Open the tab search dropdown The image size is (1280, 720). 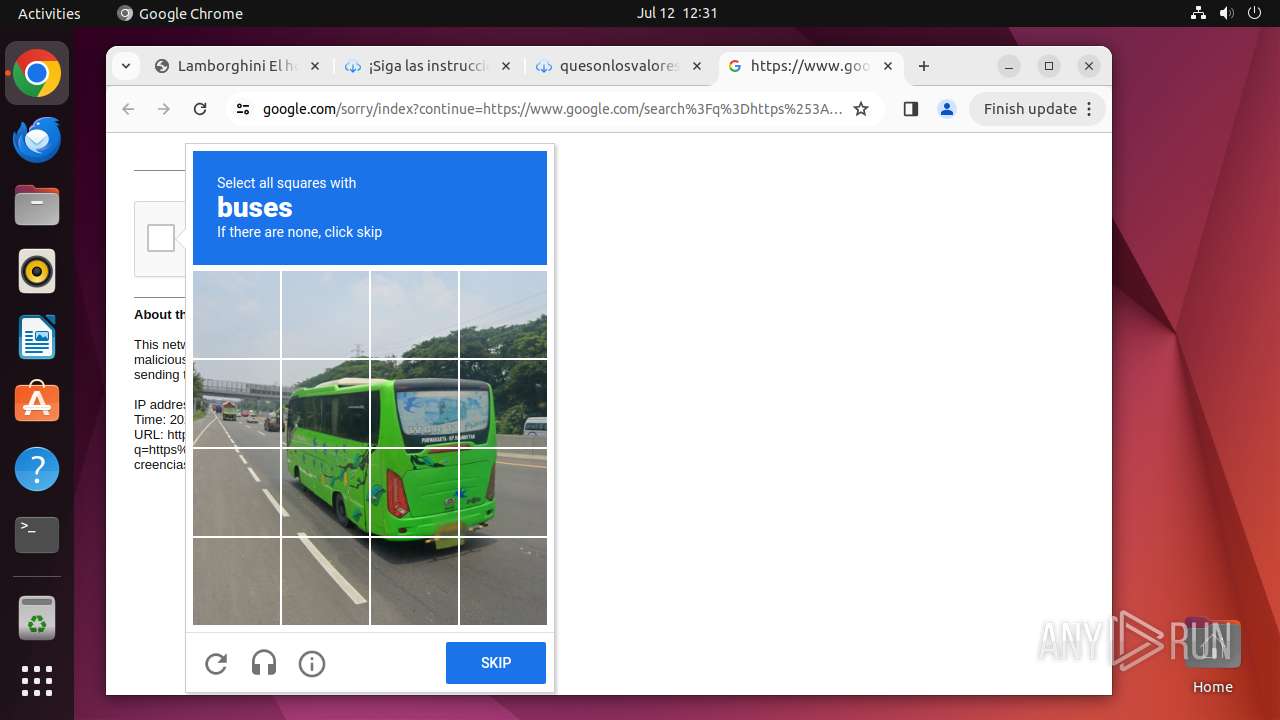click(x=125, y=66)
